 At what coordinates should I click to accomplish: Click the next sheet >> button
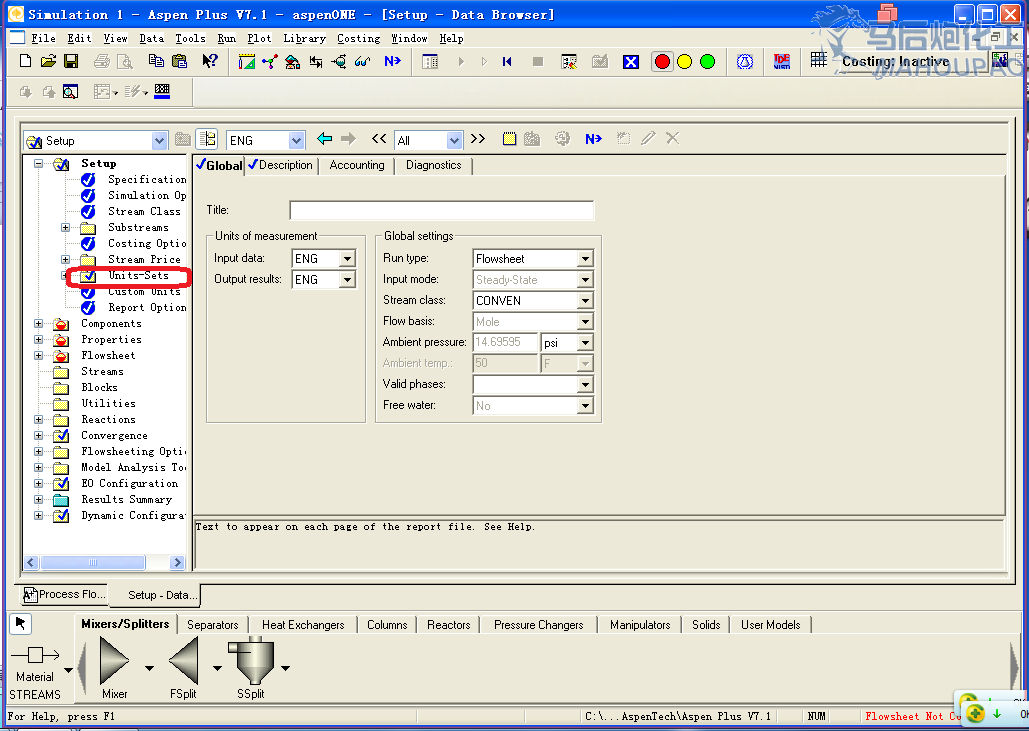478,138
